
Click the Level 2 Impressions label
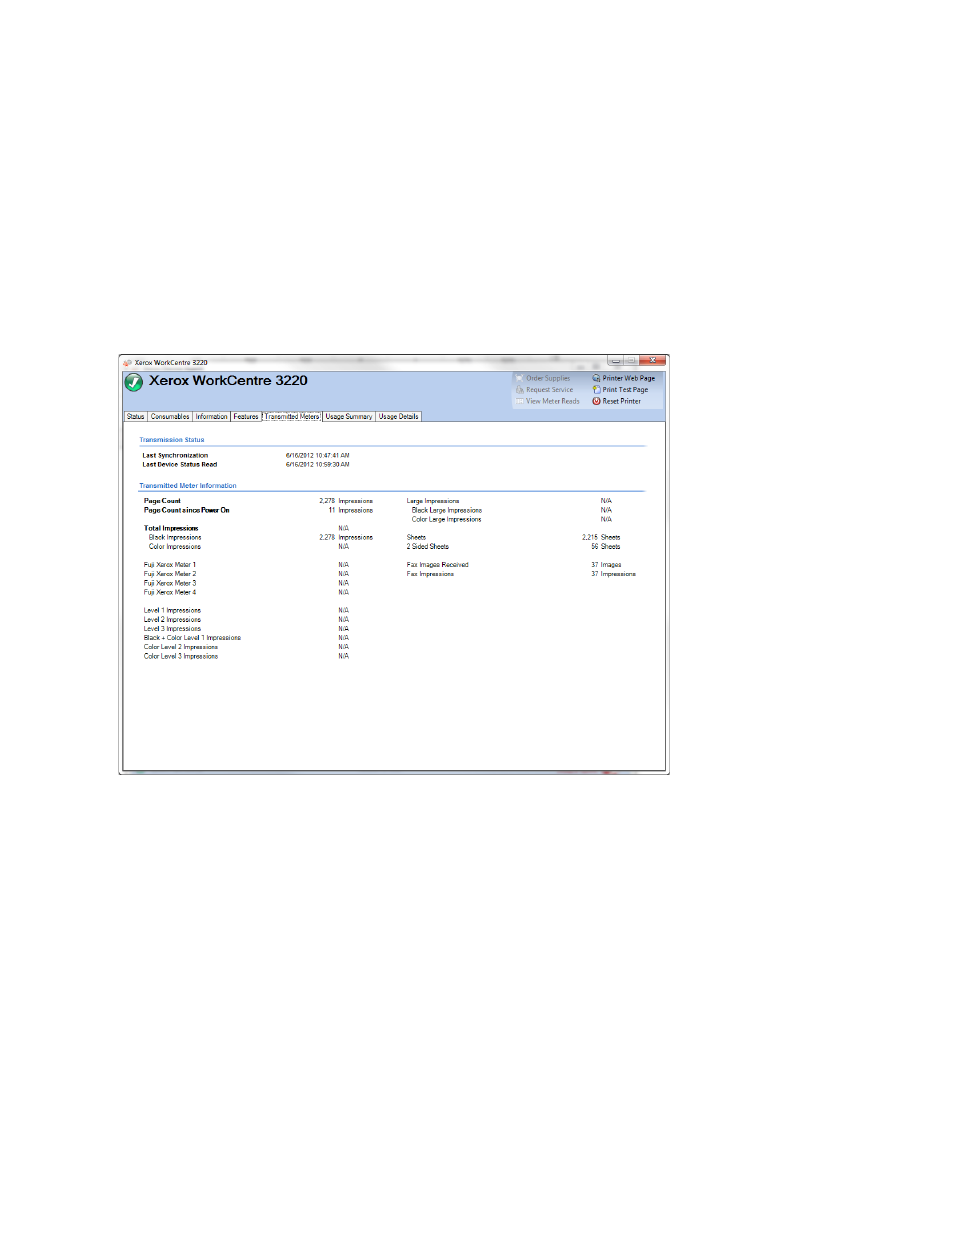pos(172,620)
